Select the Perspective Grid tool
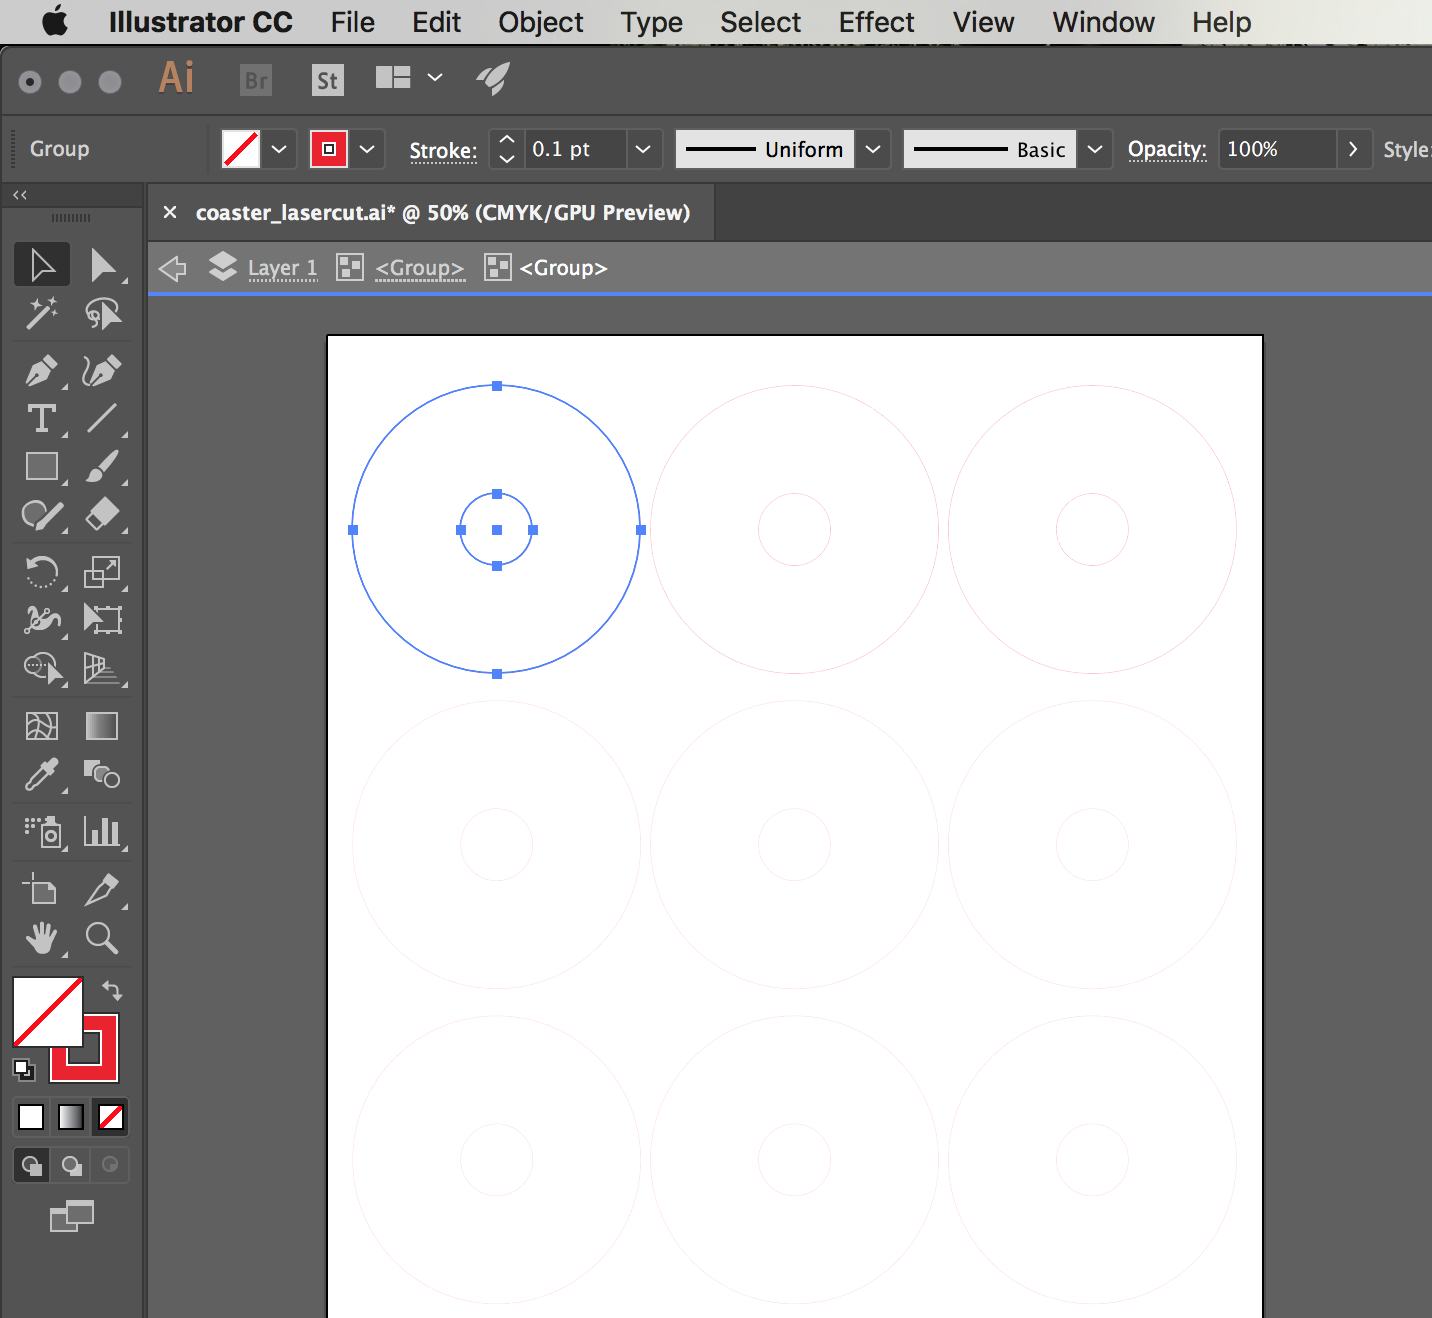The image size is (1432, 1318). [102, 668]
